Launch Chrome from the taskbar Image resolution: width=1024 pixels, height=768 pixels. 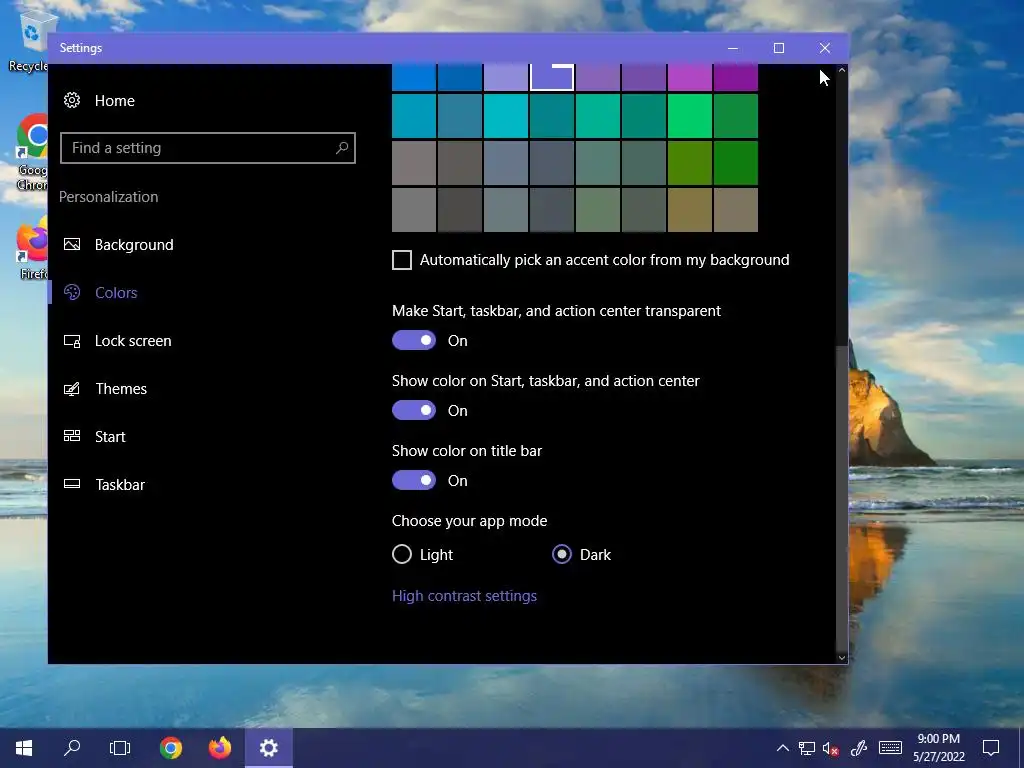(170, 748)
